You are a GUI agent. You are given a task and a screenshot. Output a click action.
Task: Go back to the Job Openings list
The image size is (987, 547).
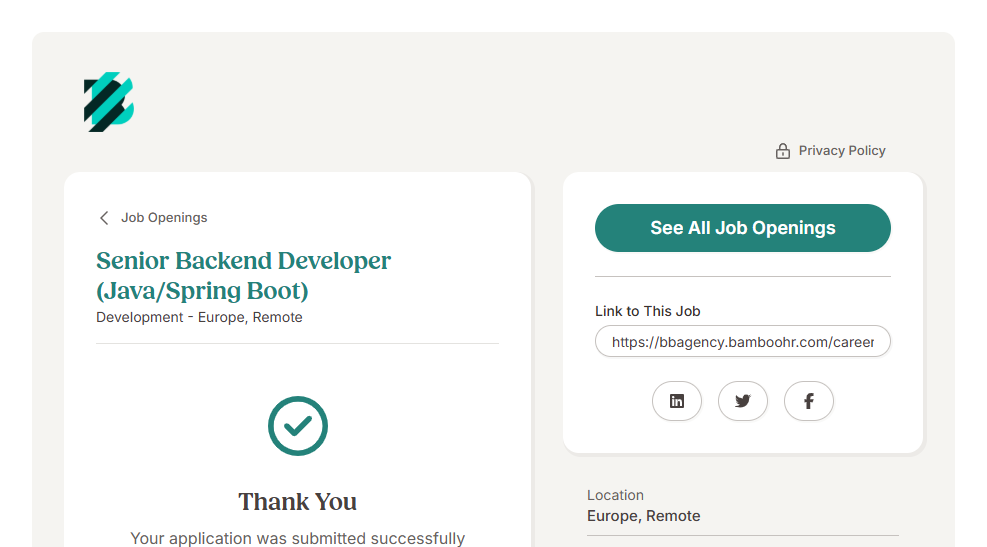164,218
